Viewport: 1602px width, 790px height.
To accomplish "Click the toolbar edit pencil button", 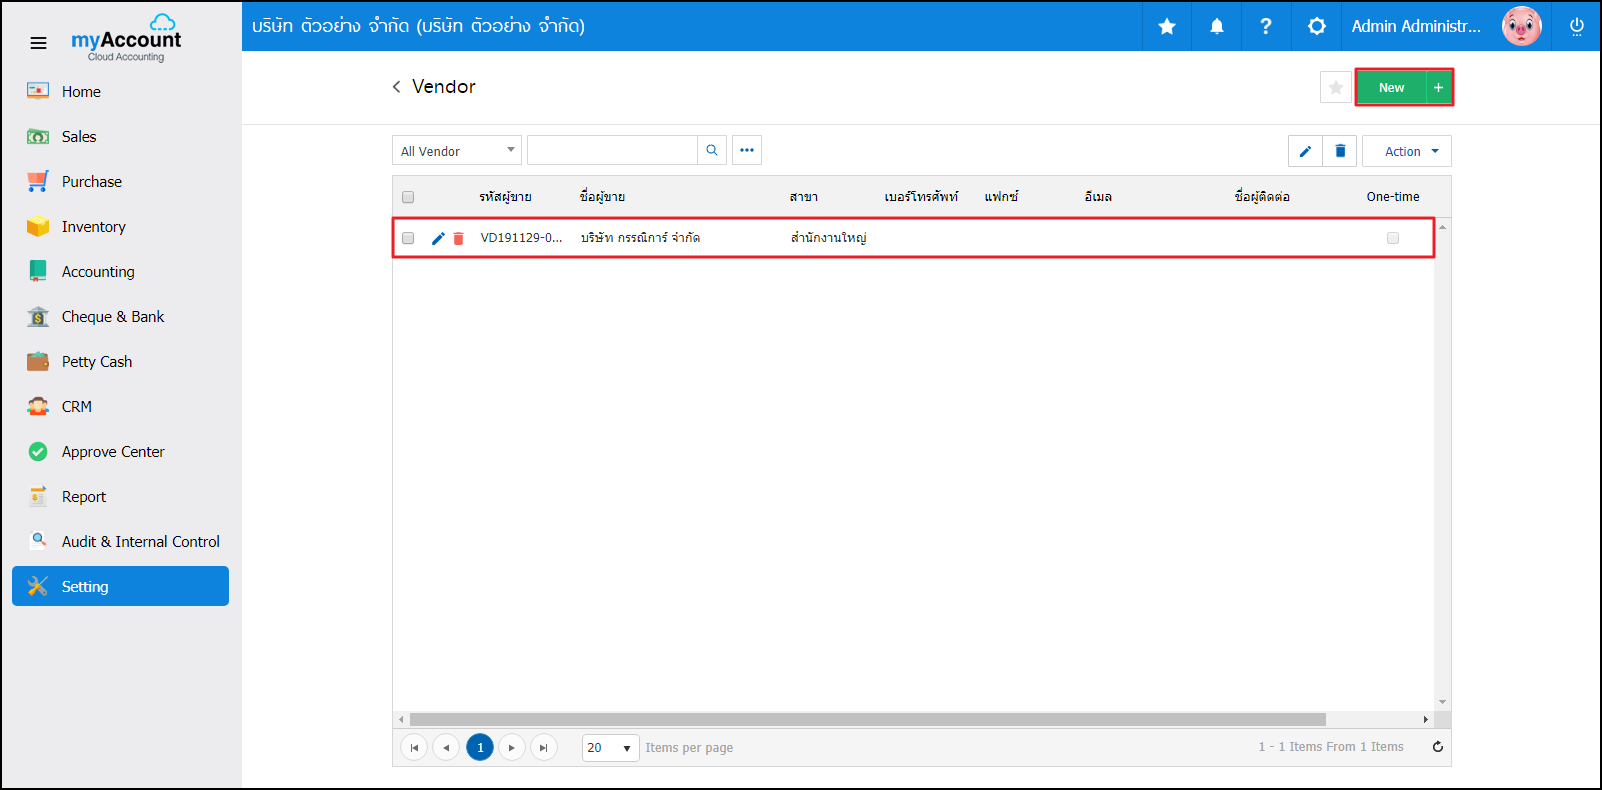I will coord(1305,151).
